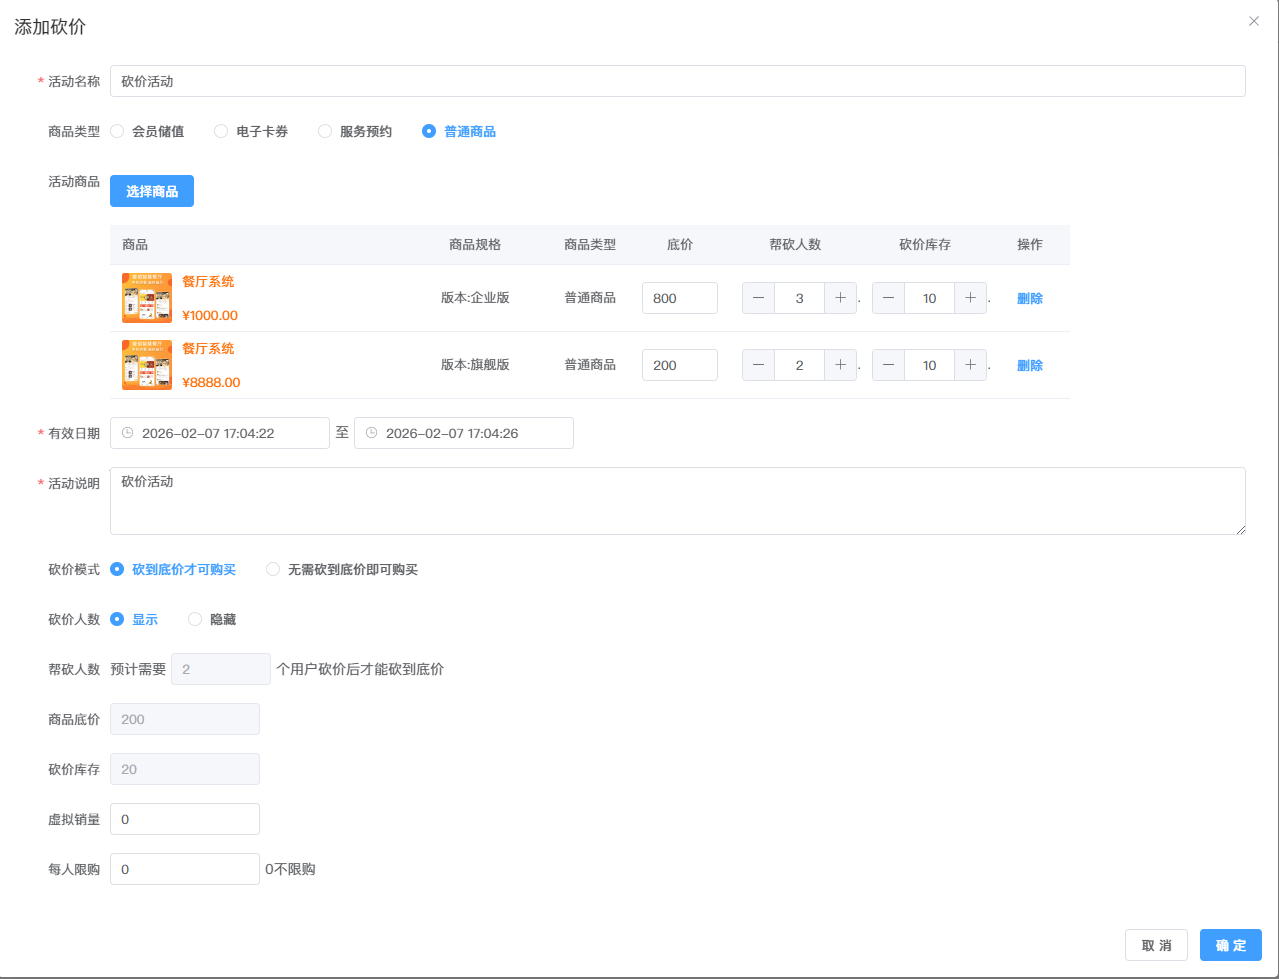
Task: Click the textarea resize handle corner
Action: tap(1240, 529)
